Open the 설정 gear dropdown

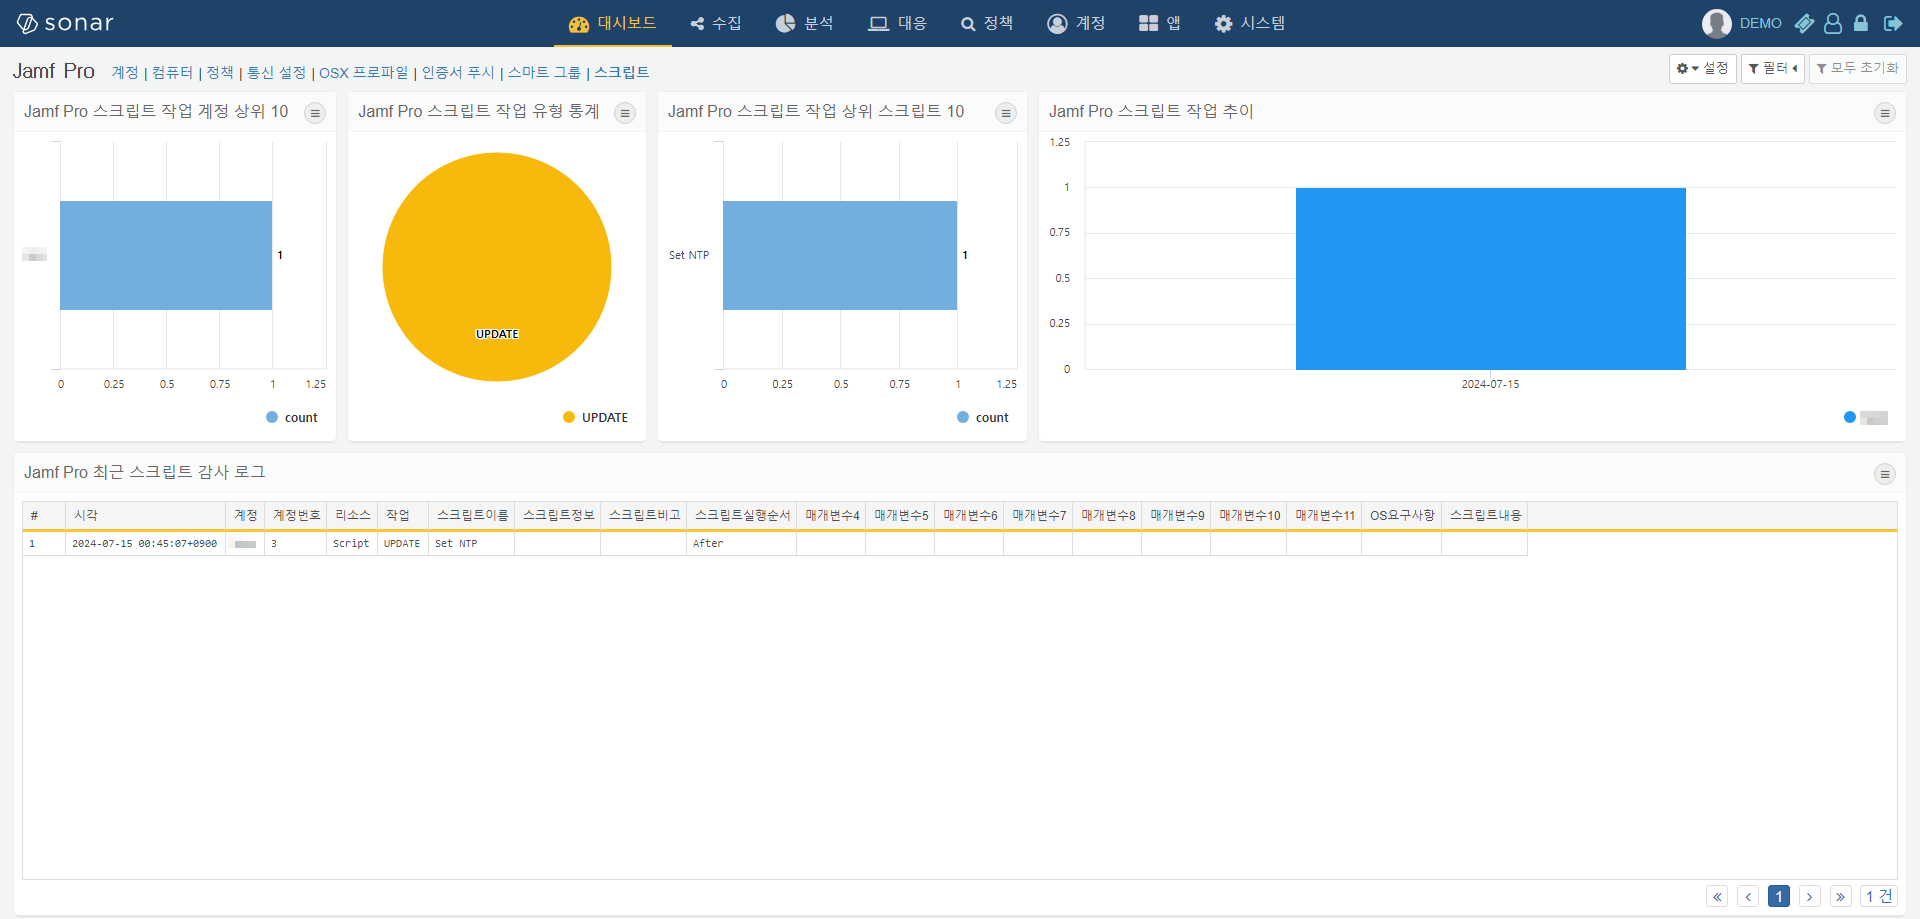[1702, 69]
